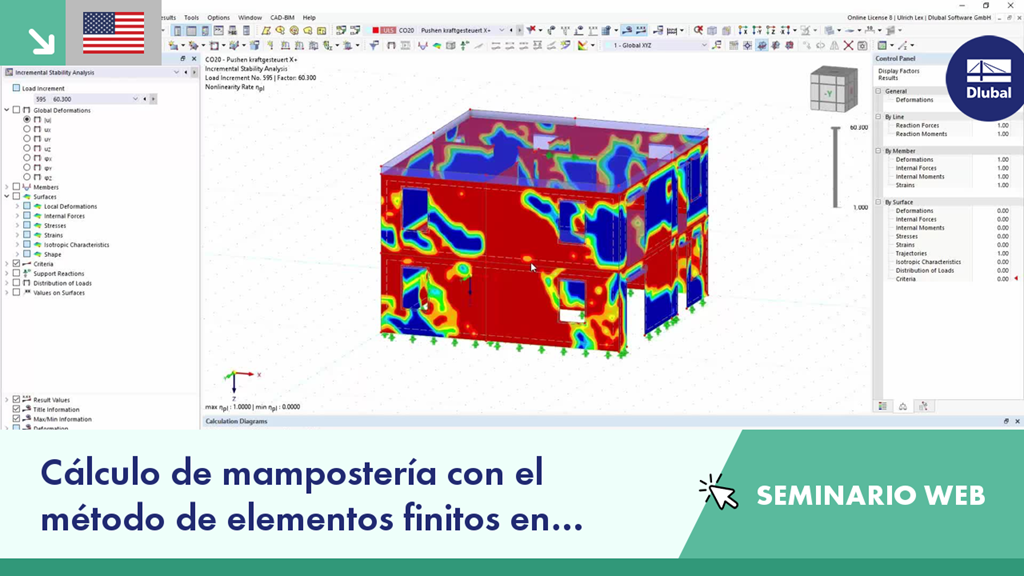Image resolution: width=1024 pixels, height=576 pixels.
Task: Toggle the Members checkbox
Action: [16, 187]
